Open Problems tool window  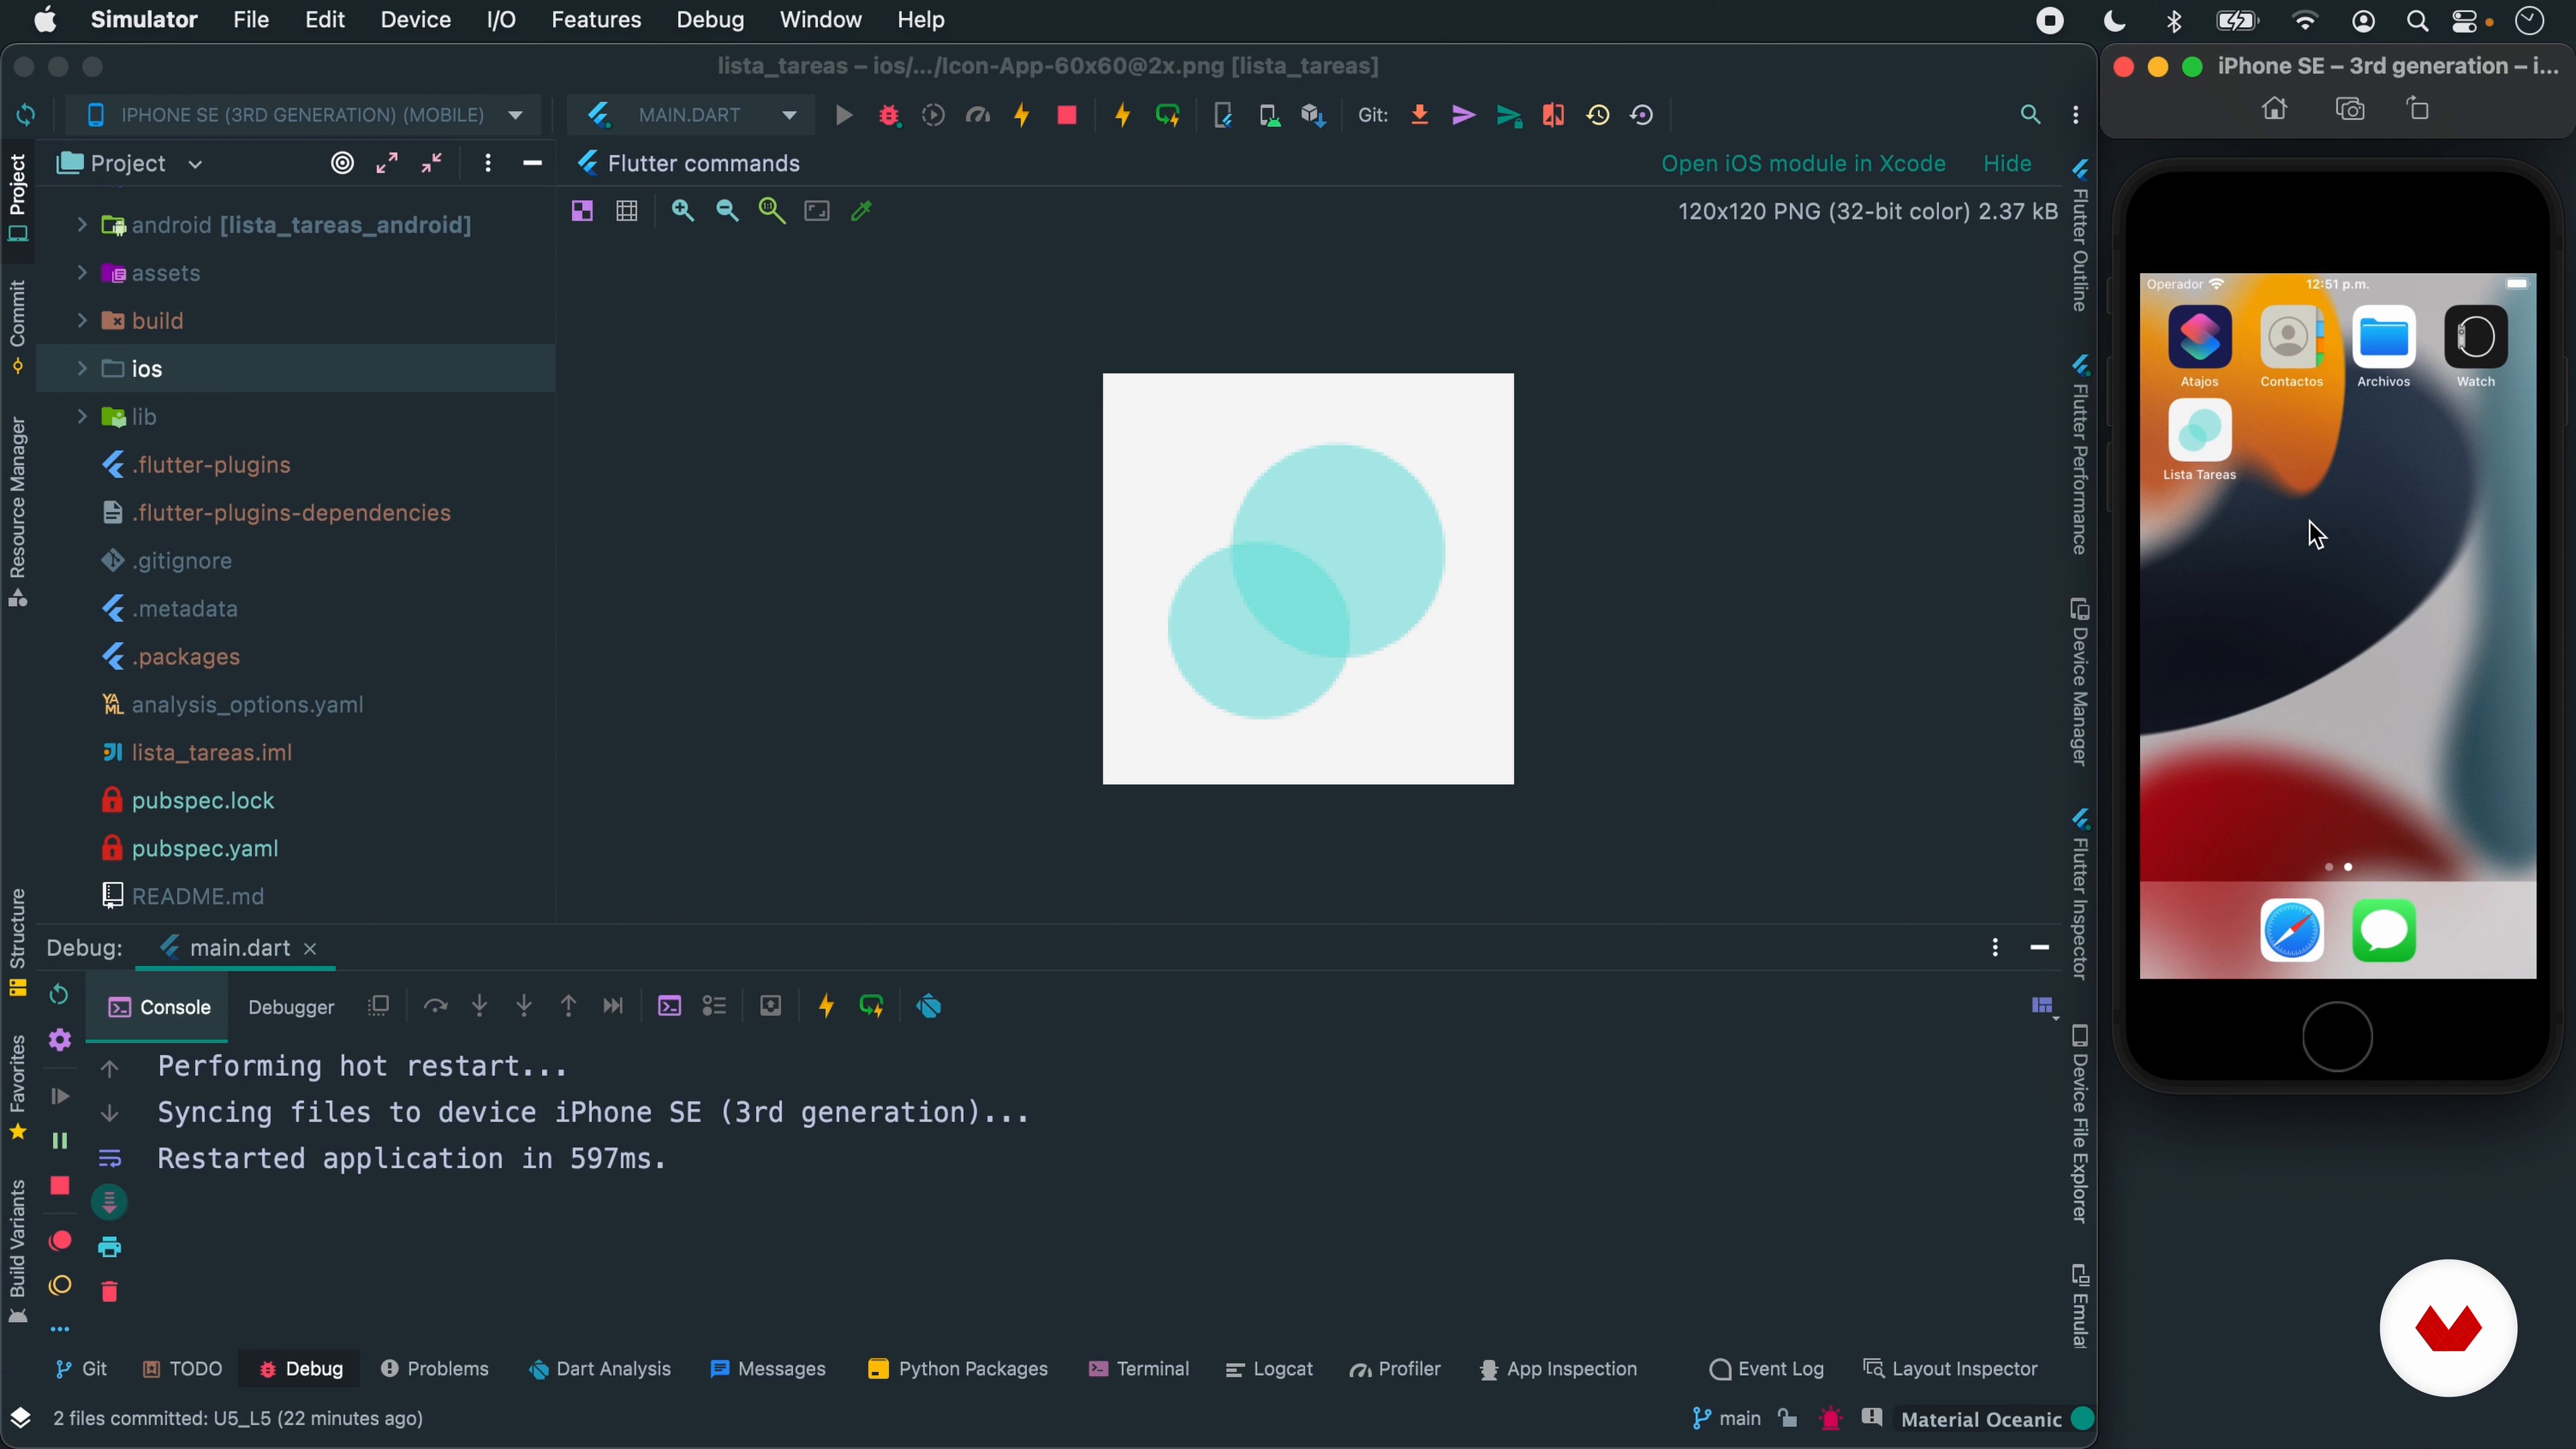[435, 1369]
